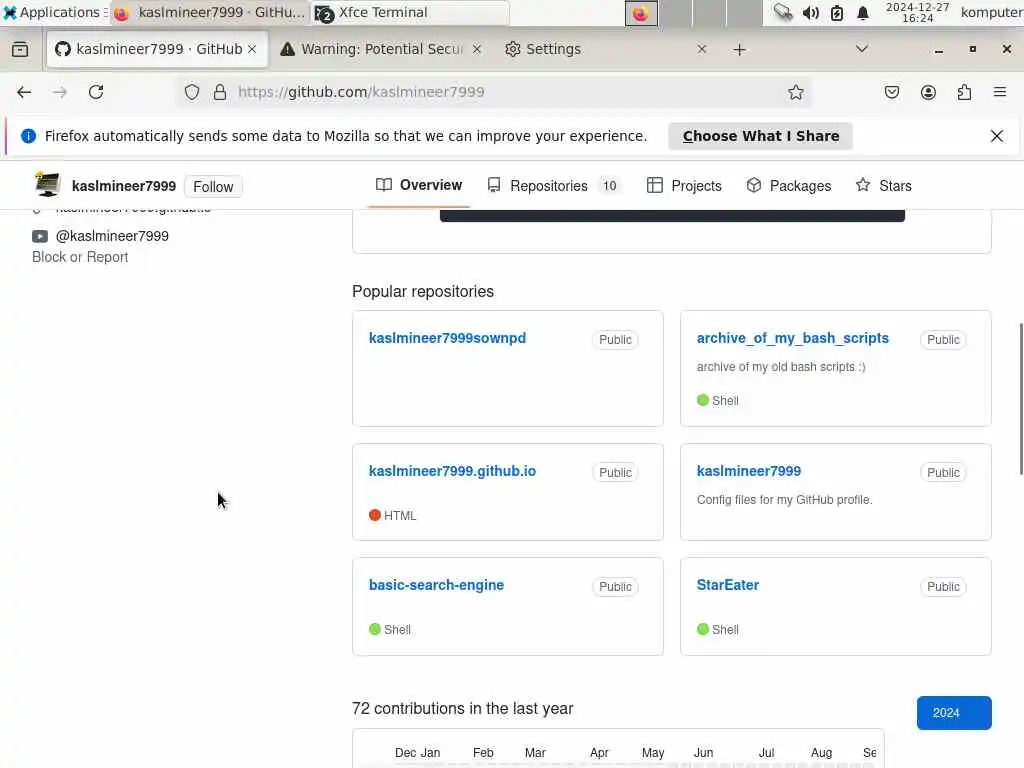Open kaslmineer7999sownpd repository
Image resolution: width=1024 pixels, height=768 pixels.
(447, 338)
